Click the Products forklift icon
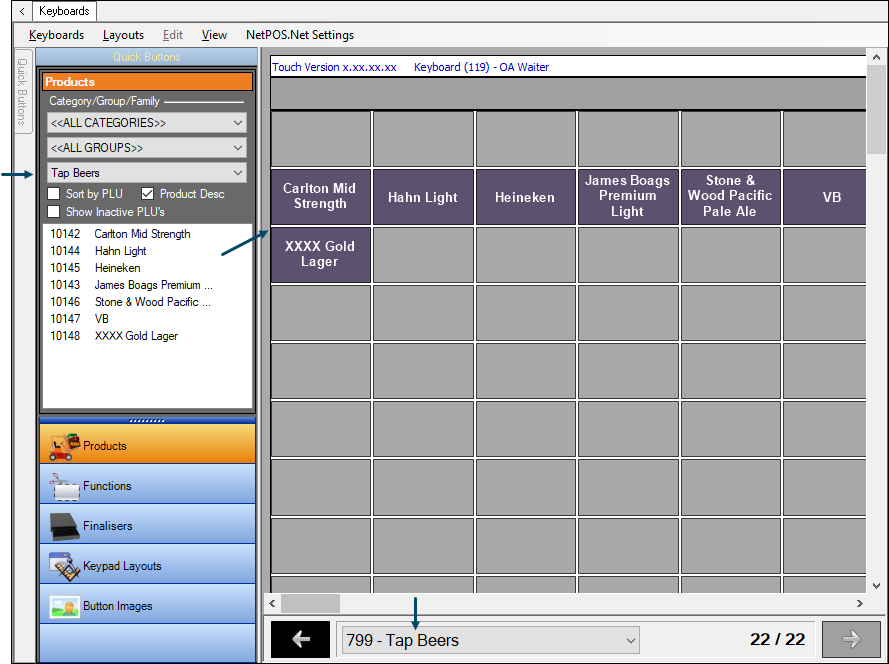Screen dimensions: 889x664 point(64,445)
